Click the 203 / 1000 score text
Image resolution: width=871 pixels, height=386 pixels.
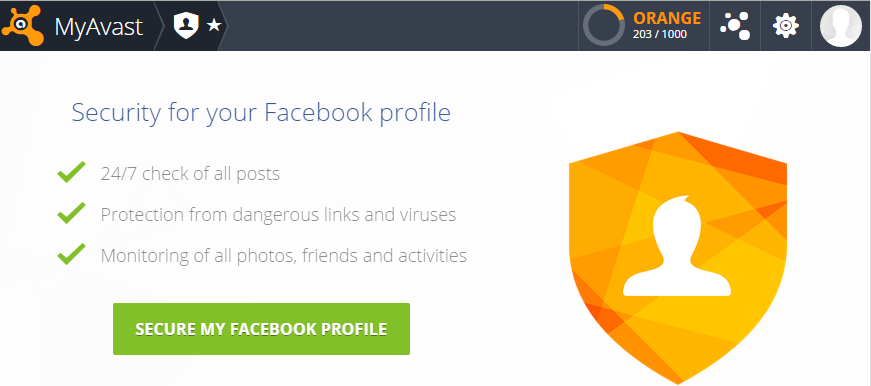pos(660,34)
